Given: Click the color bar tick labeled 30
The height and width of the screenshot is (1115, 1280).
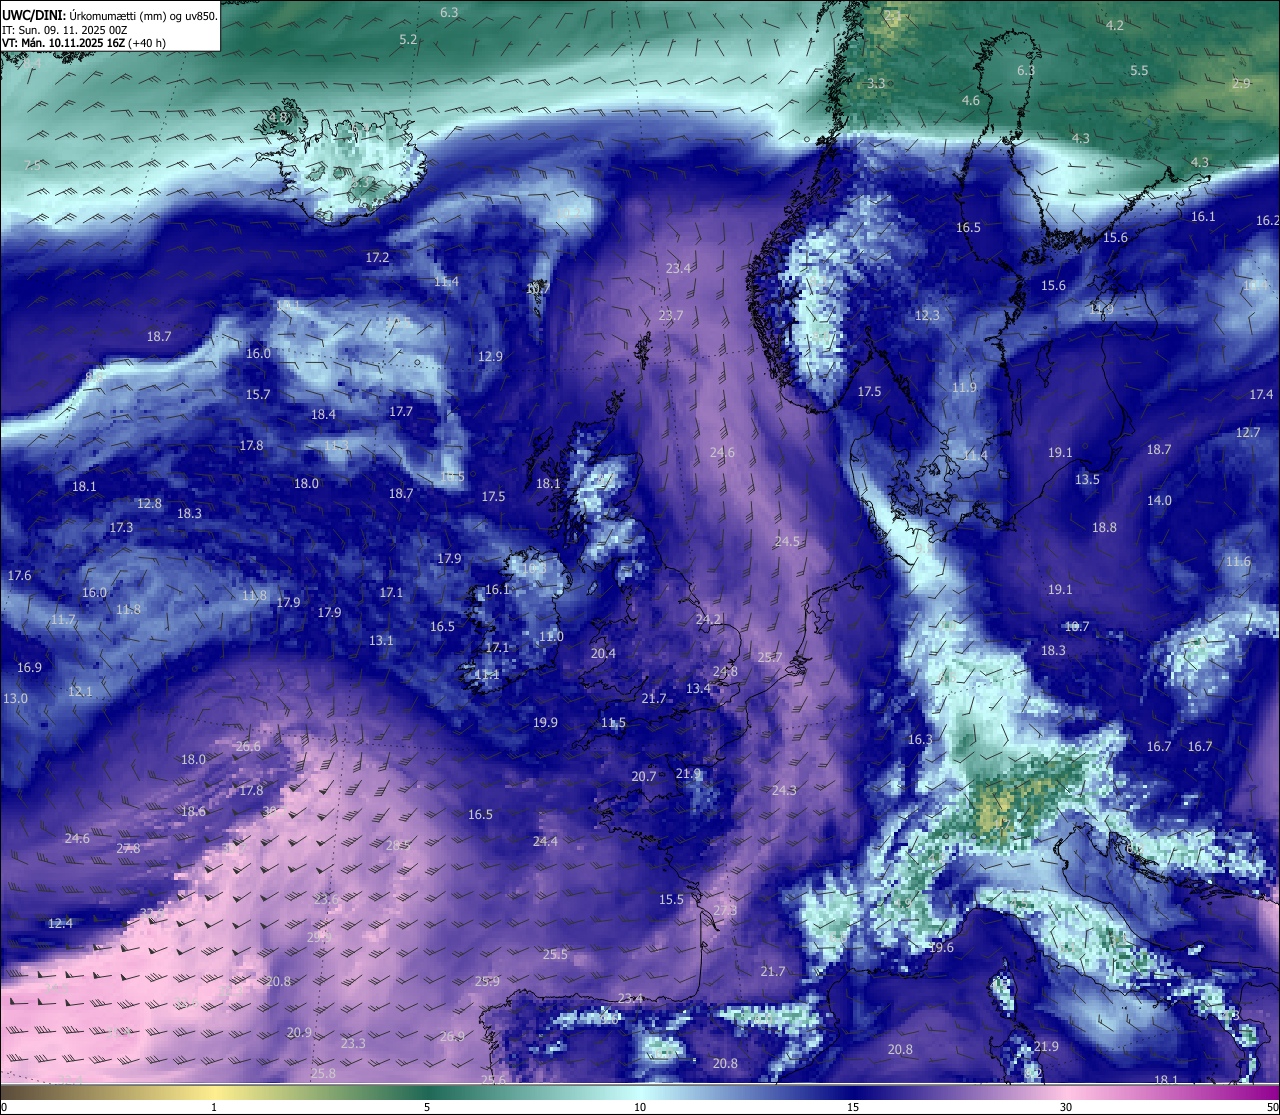Looking at the screenshot, I should point(1066,1107).
